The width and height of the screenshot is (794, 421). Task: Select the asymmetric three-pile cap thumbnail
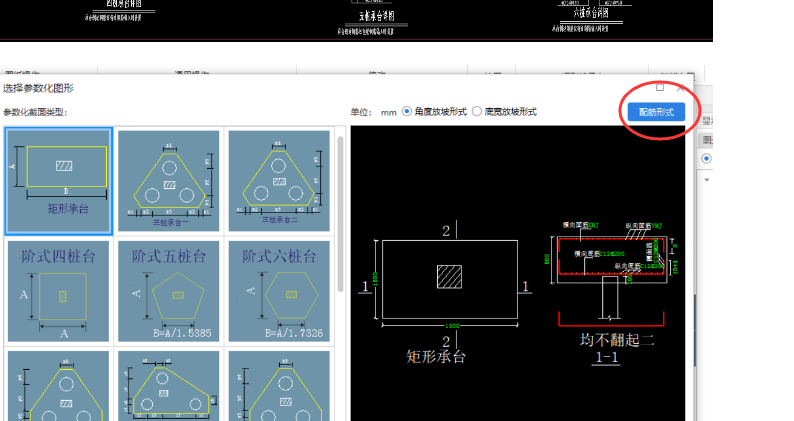pyautogui.click(x=169, y=386)
